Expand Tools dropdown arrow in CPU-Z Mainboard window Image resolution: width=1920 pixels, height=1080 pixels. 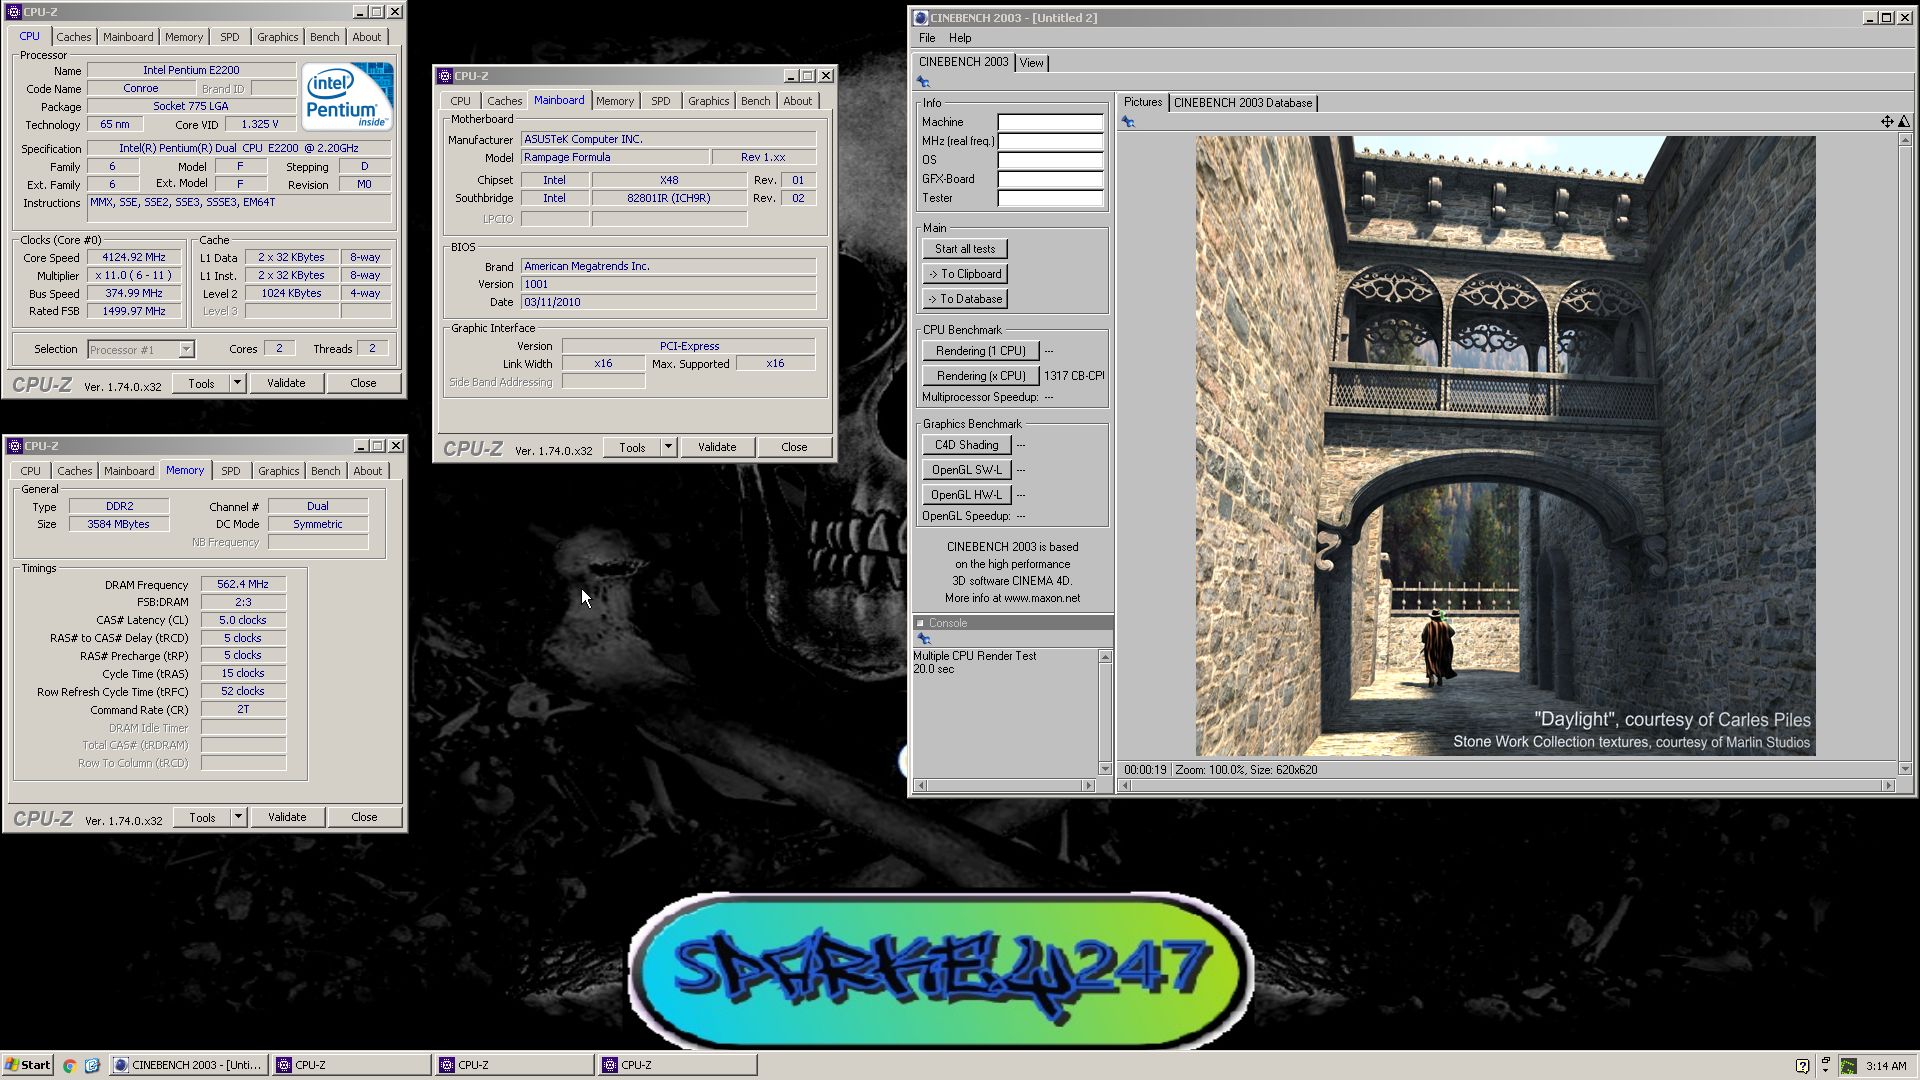pos(668,447)
